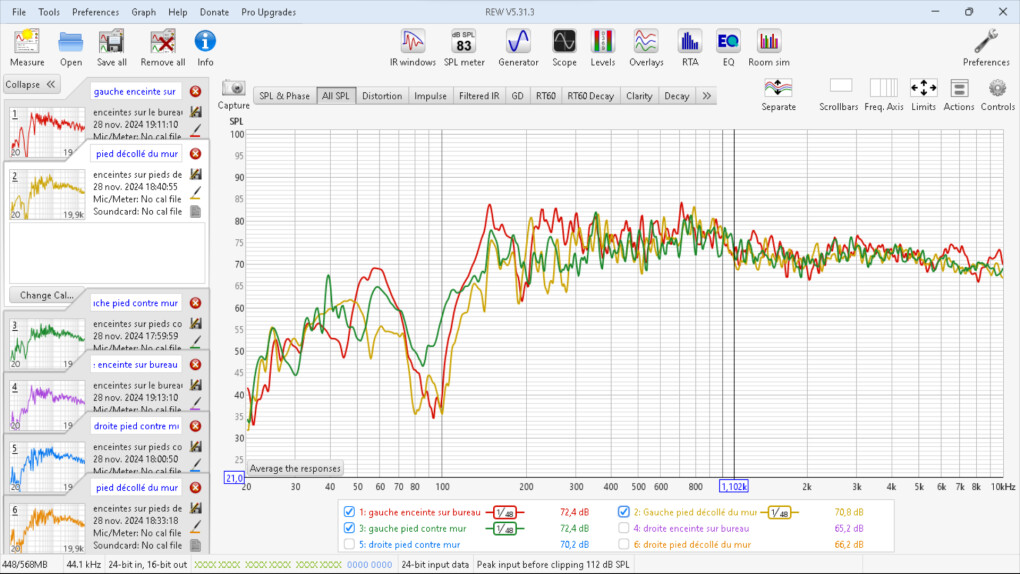Open the Tools menu
Viewport: 1020px width, 574px height.
click(49, 12)
